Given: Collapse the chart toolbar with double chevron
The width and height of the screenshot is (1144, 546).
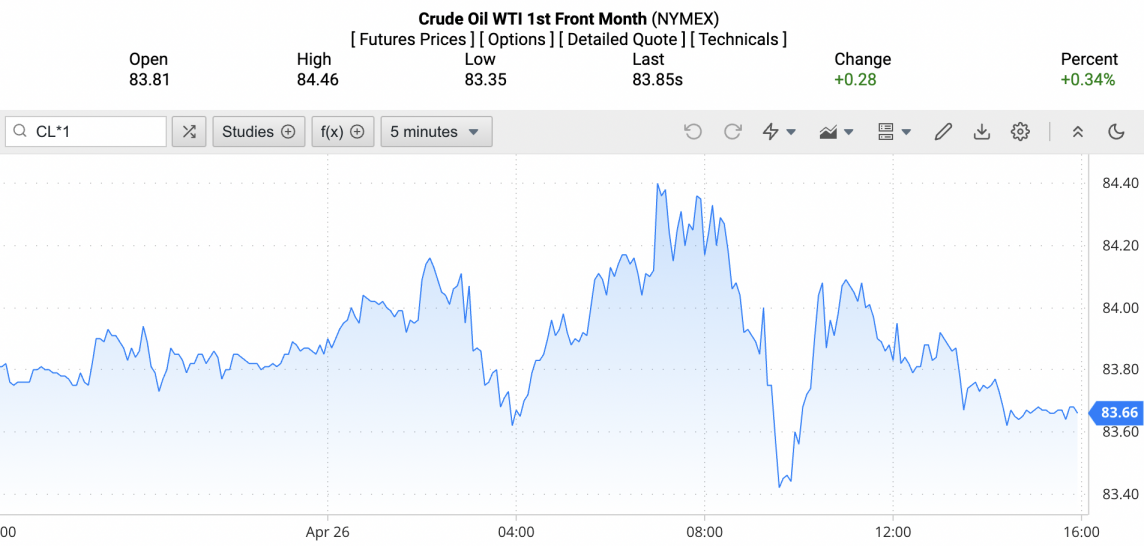Looking at the screenshot, I should pos(1078,132).
